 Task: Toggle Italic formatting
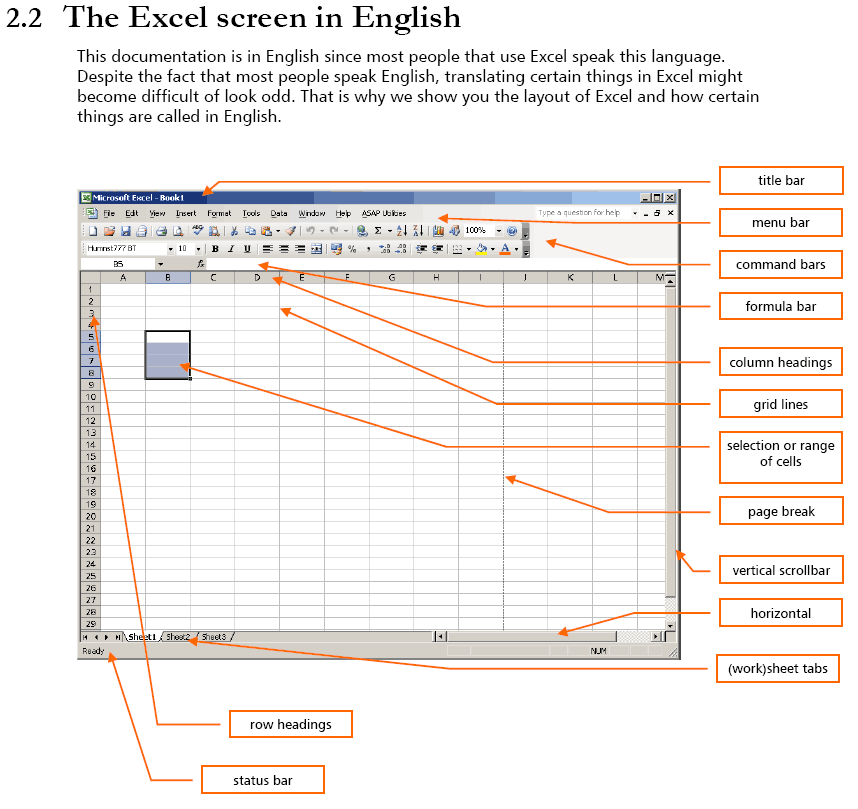pyautogui.click(x=231, y=249)
